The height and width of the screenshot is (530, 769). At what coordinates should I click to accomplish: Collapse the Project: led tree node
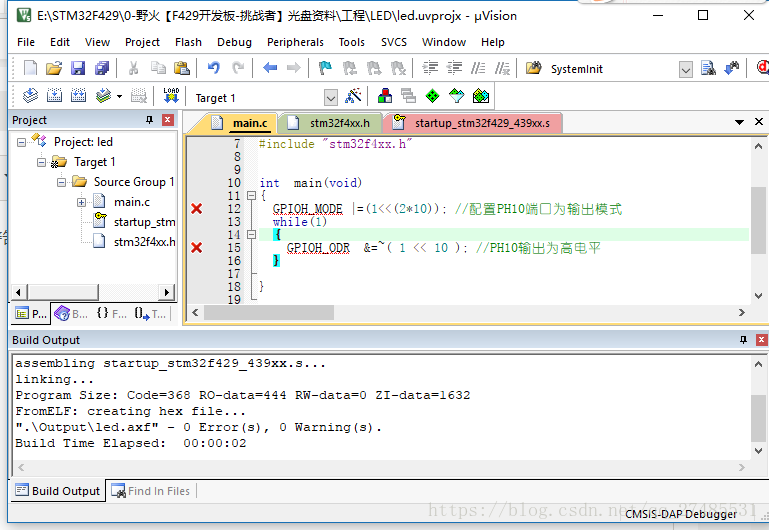pos(21,143)
